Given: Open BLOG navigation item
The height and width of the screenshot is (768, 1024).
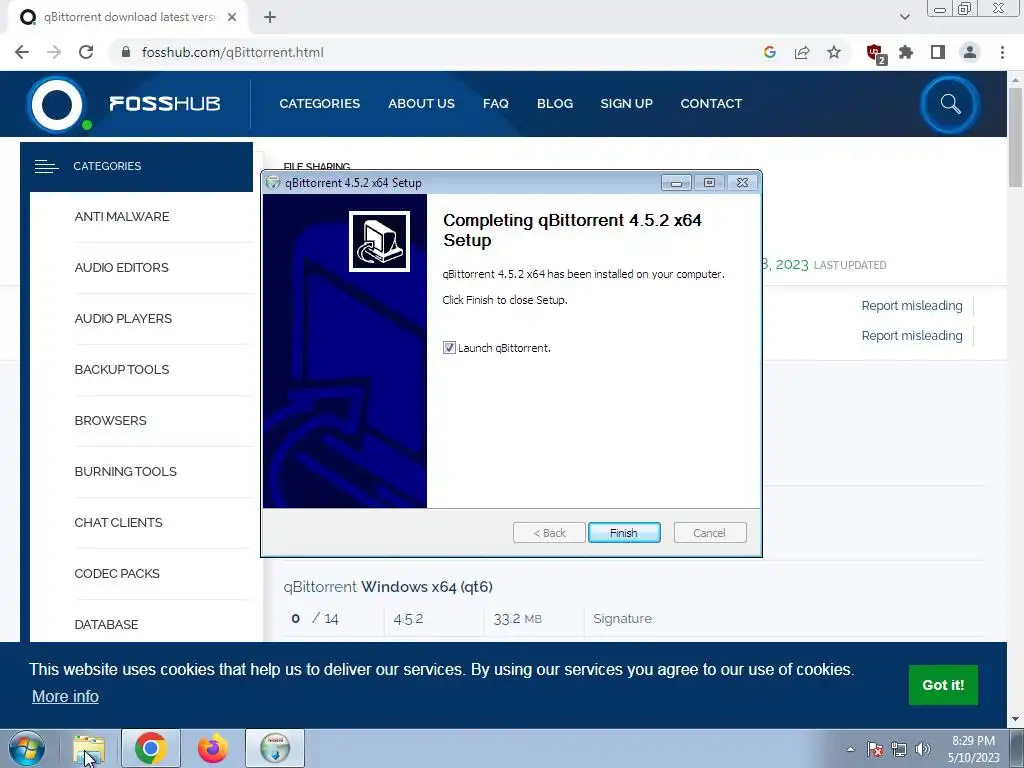Looking at the screenshot, I should coord(555,104).
